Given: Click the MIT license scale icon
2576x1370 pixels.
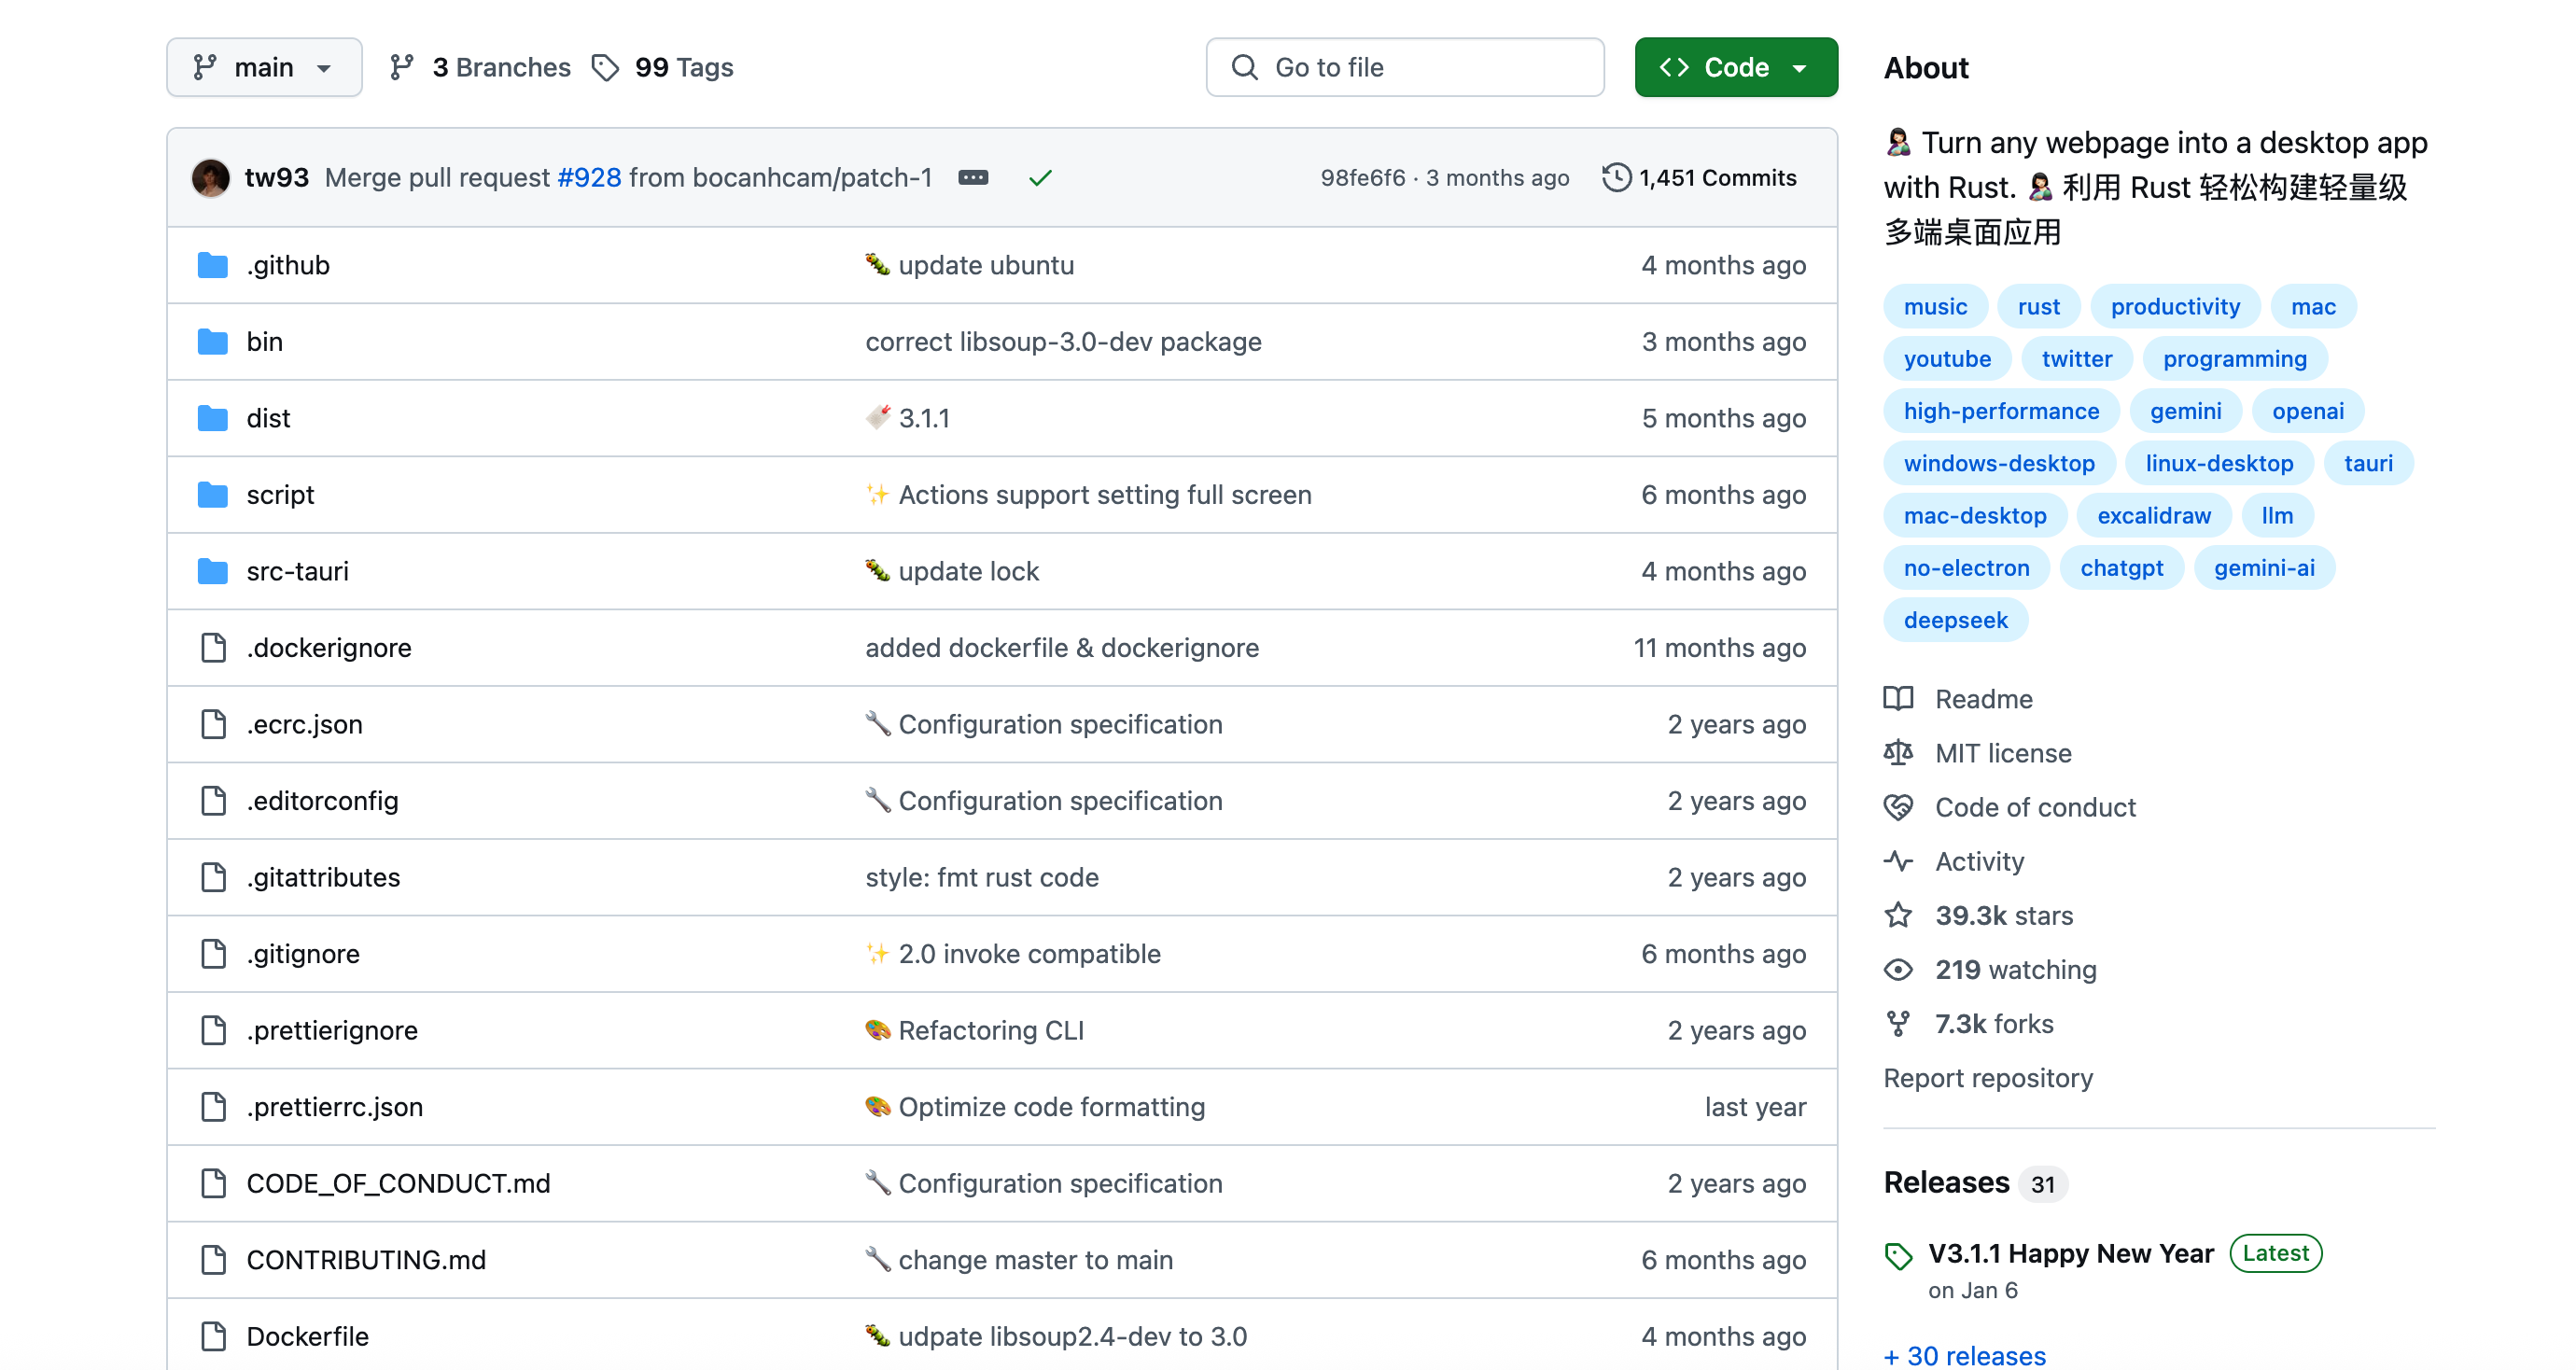Looking at the screenshot, I should [1898, 752].
